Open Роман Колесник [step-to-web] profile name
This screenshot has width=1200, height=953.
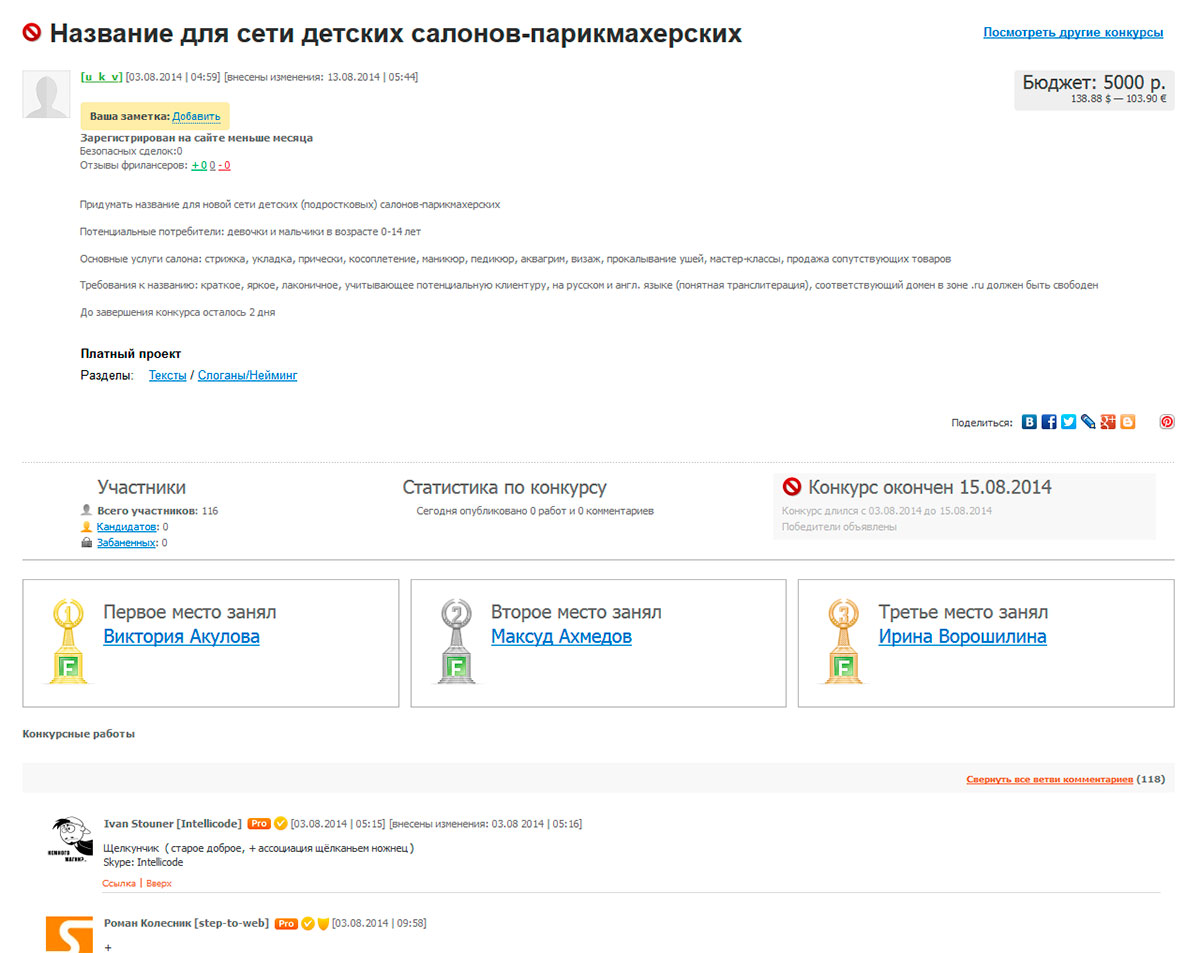pos(186,923)
